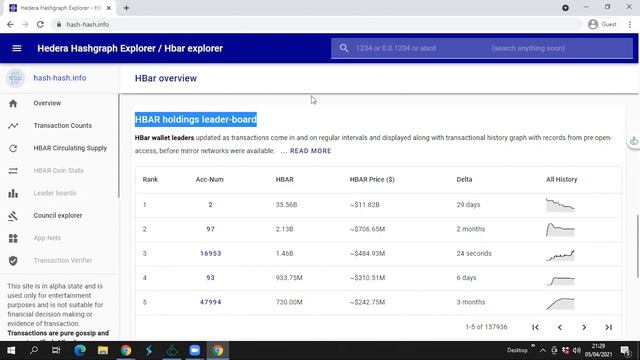Open account number 2
The image size is (640, 360).
(210, 204)
